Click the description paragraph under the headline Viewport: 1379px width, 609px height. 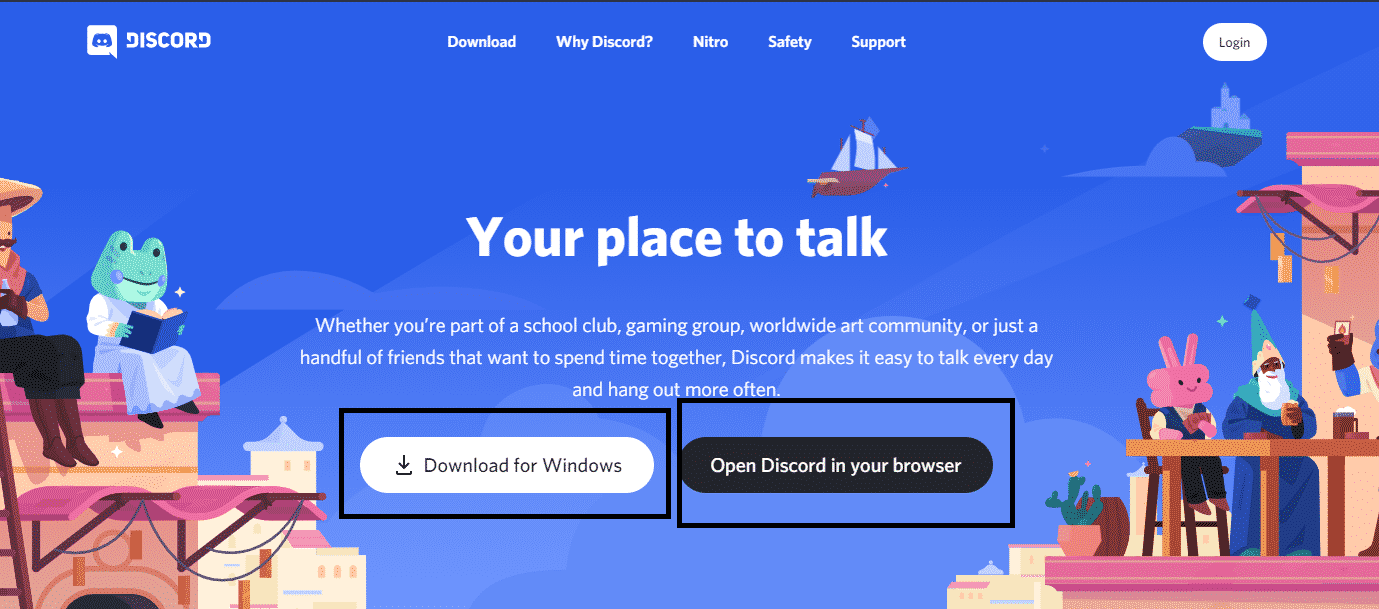click(677, 357)
